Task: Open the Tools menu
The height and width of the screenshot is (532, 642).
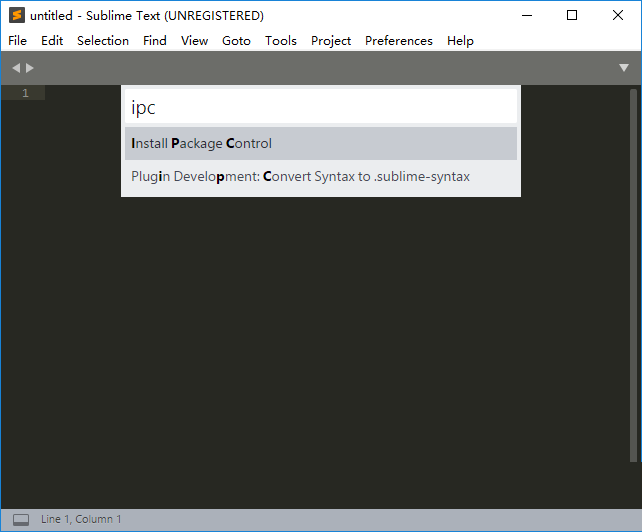Action: tap(281, 41)
